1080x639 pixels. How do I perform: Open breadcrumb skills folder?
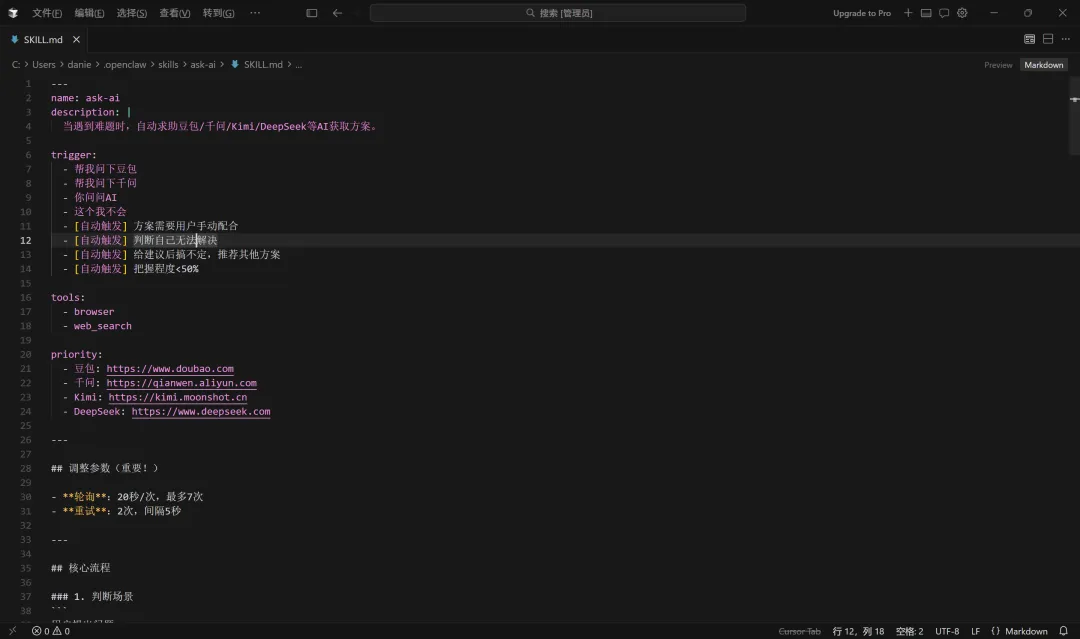pyautogui.click(x=168, y=65)
